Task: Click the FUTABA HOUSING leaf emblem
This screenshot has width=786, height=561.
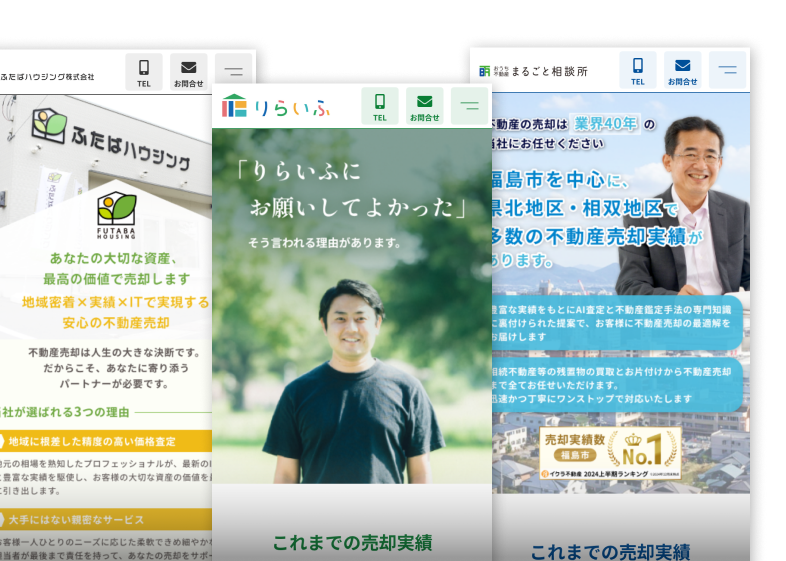Action: 117,211
